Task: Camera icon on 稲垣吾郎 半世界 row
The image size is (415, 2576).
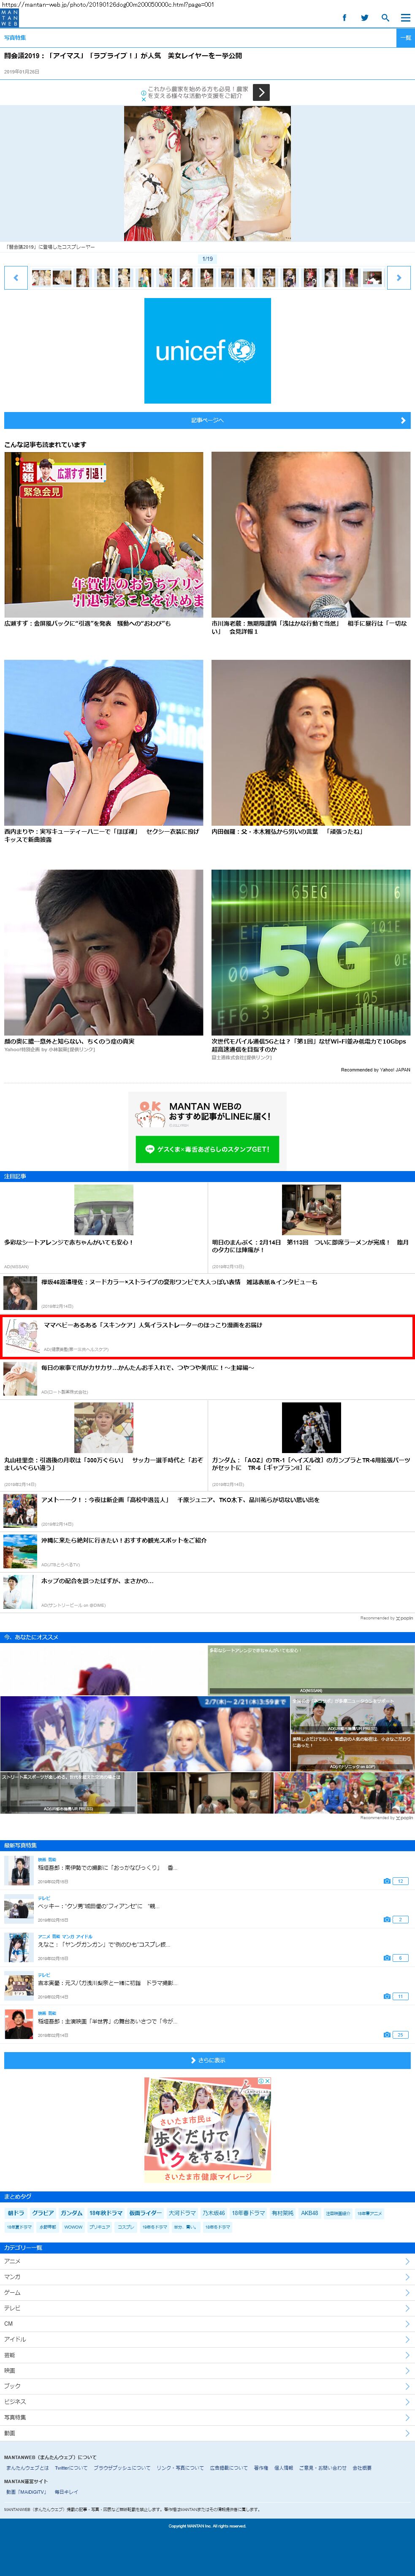Action: tap(387, 2034)
